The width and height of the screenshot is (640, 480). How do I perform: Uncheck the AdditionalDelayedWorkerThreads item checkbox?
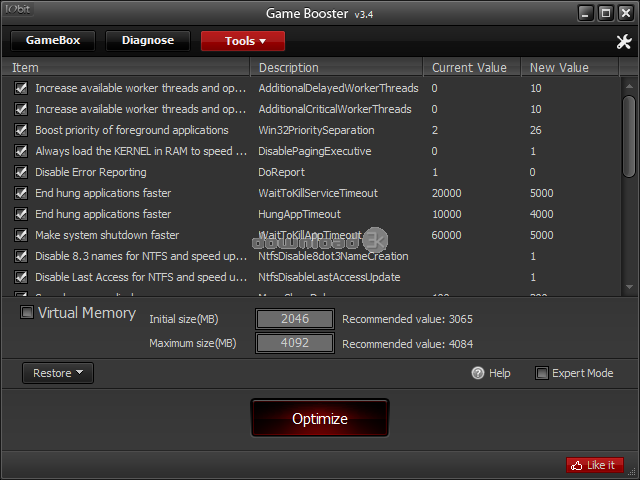pos(21,88)
